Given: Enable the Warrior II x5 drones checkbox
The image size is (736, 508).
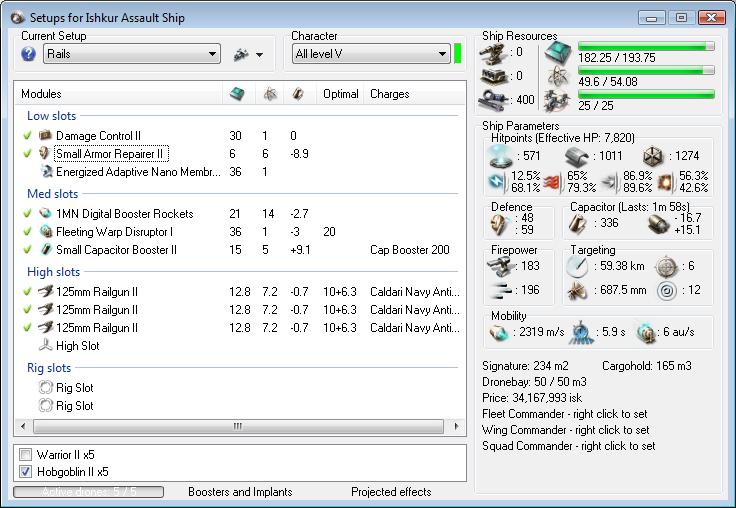Looking at the screenshot, I should [x=26, y=454].
